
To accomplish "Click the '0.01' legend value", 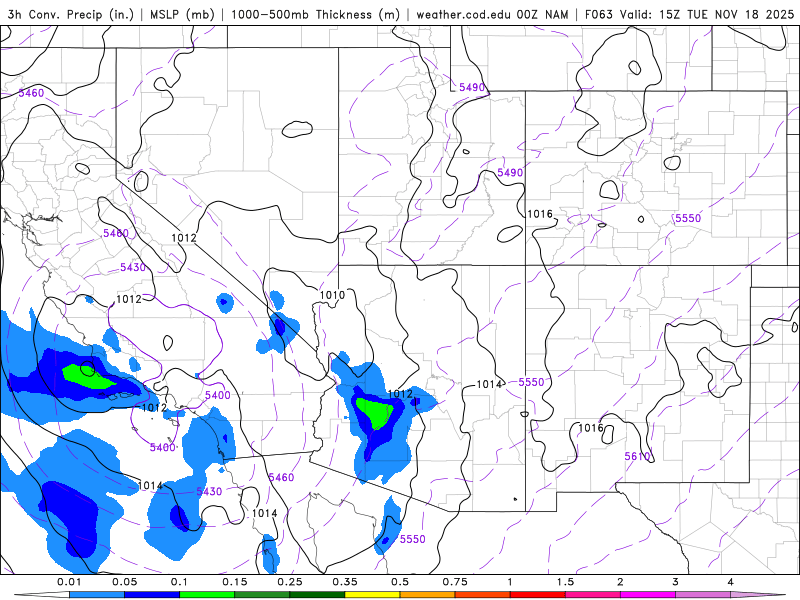I will point(69,582).
